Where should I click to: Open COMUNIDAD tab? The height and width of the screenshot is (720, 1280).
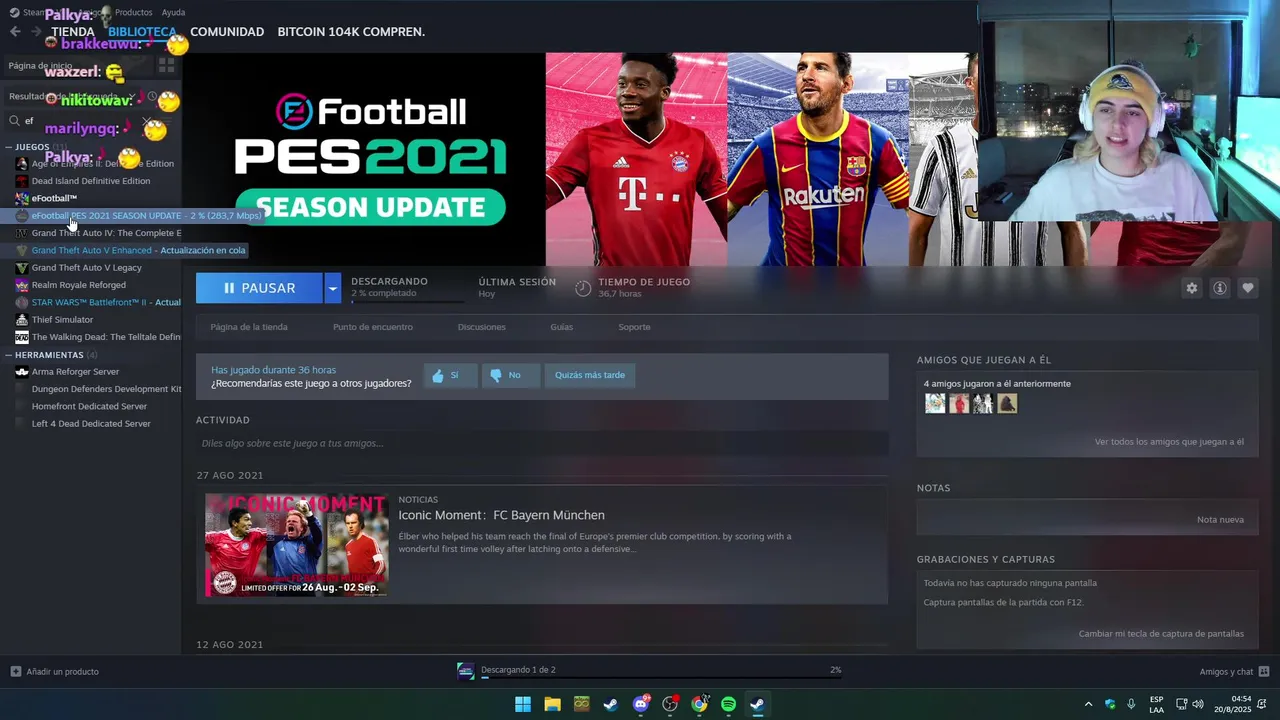click(x=227, y=32)
